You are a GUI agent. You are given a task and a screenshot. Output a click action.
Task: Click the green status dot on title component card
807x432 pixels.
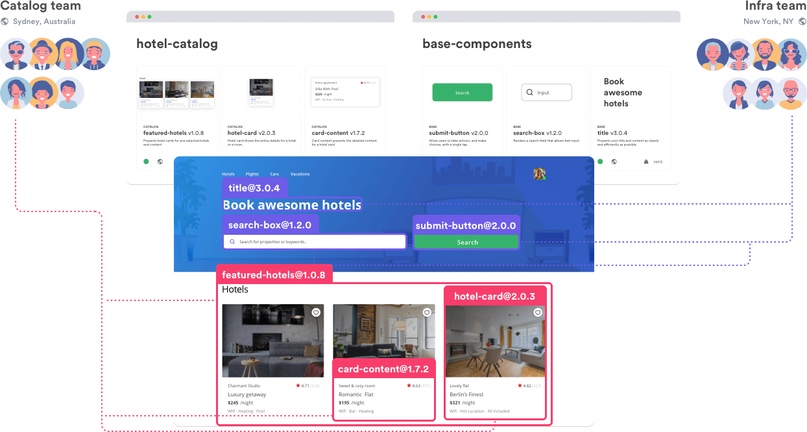point(600,162)
